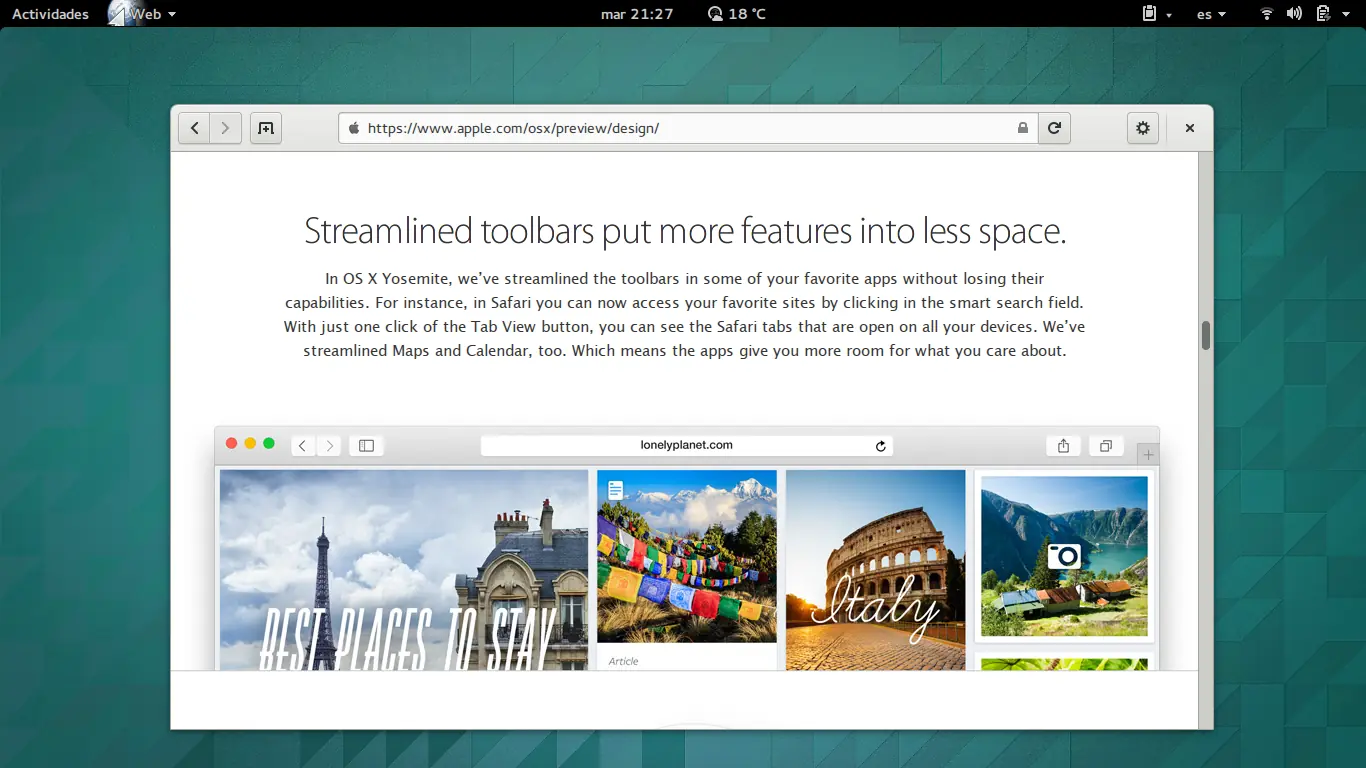
Task: Click the 'Streamlined toolbars' heading text
Action: pyautogui.click(x=685, y=231)
